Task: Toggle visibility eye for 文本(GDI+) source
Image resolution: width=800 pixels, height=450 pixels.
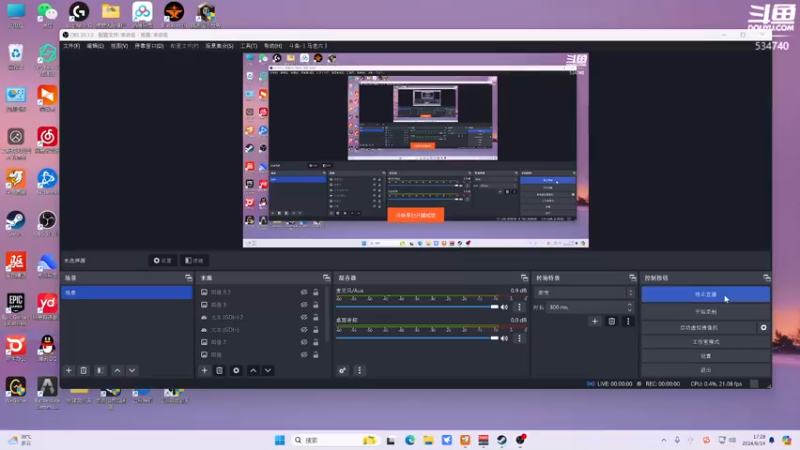Action: click(304, 330)
